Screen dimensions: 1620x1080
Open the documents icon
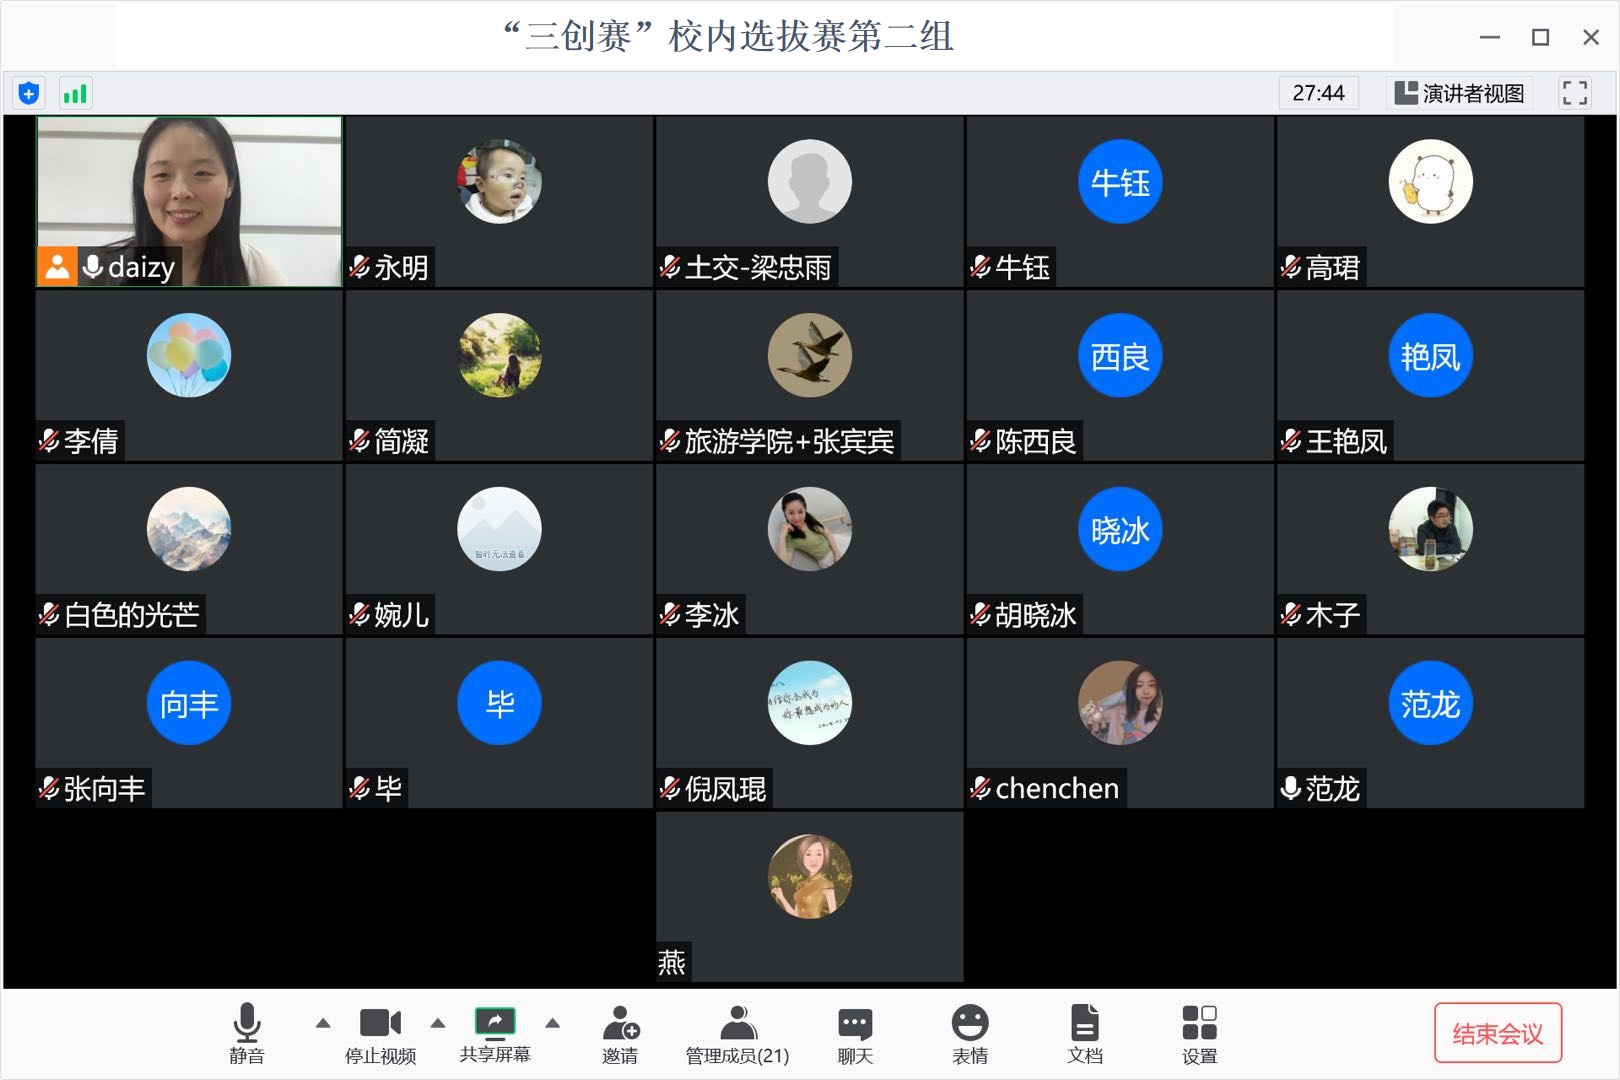click(1084, 1034)
